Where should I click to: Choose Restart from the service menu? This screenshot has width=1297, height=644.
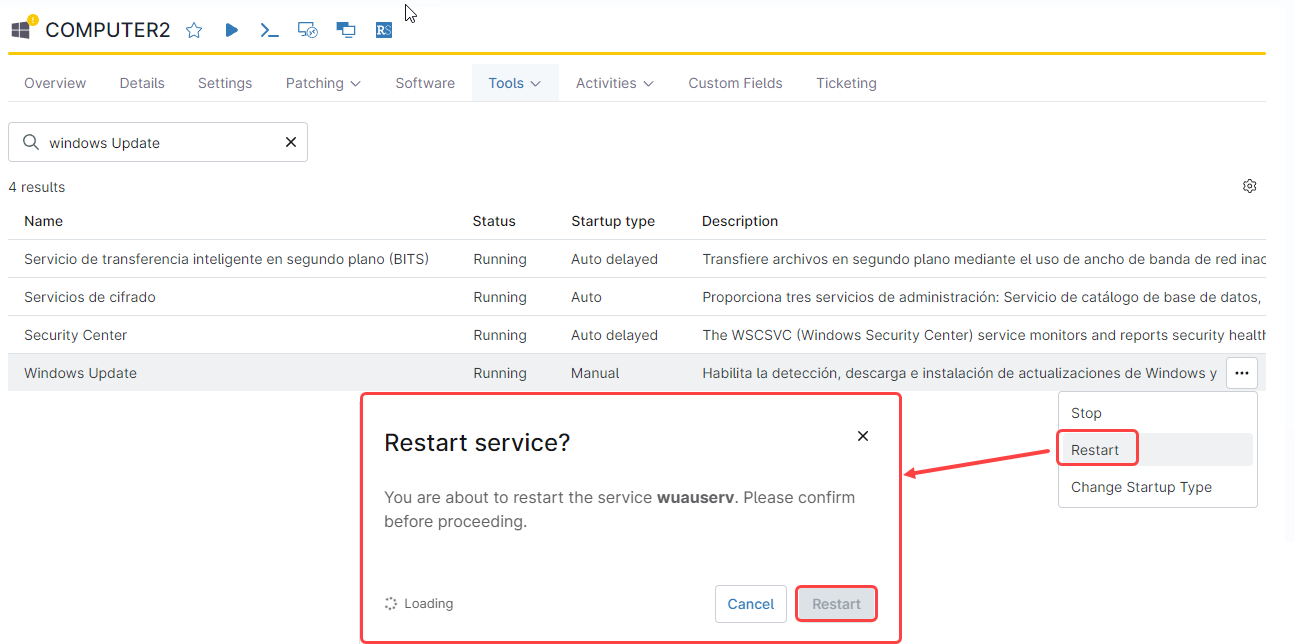pos(1157,450)
